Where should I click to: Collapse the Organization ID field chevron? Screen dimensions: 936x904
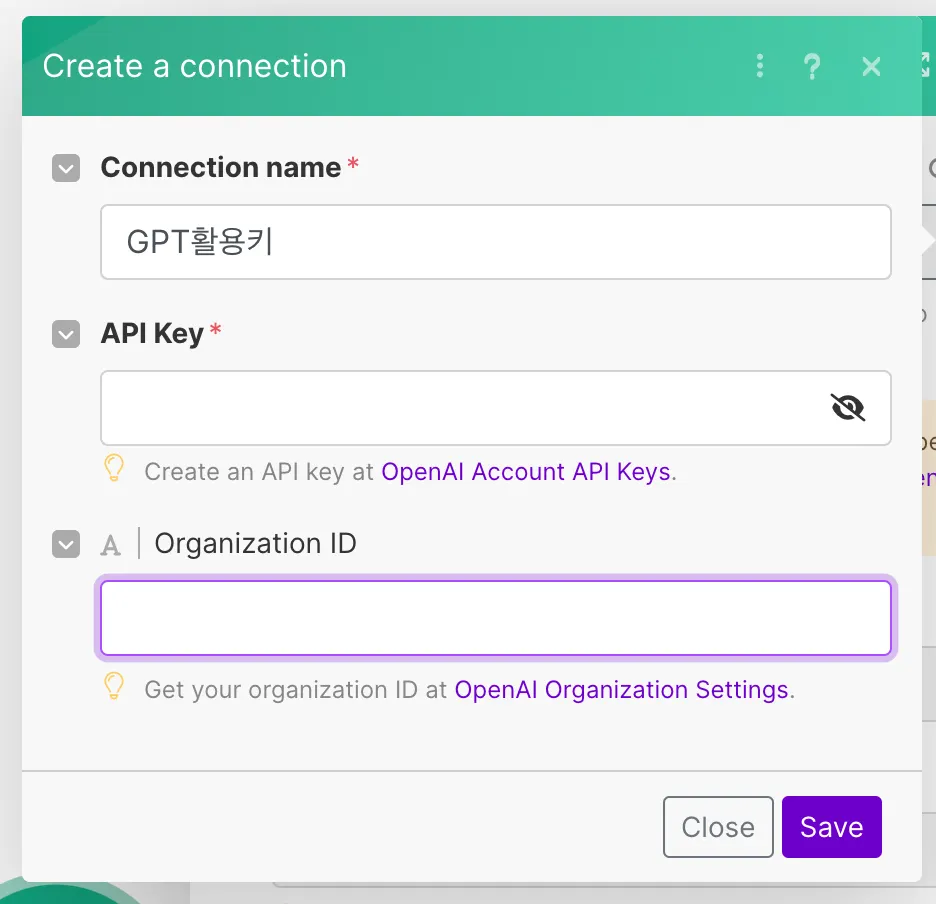click(66, 544)
